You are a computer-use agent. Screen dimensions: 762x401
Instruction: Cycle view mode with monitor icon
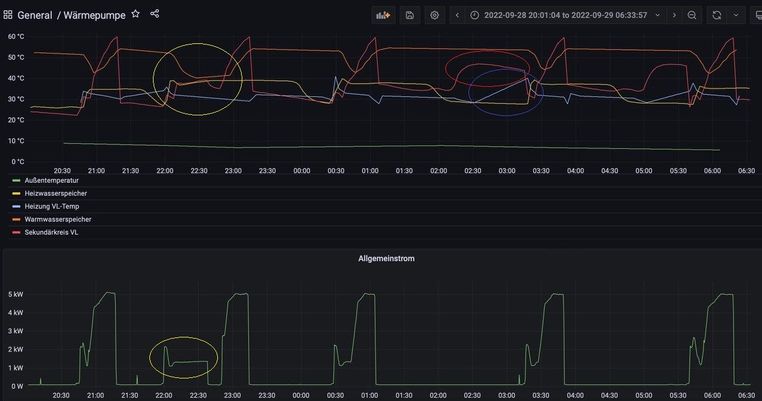tap(757, 15)
